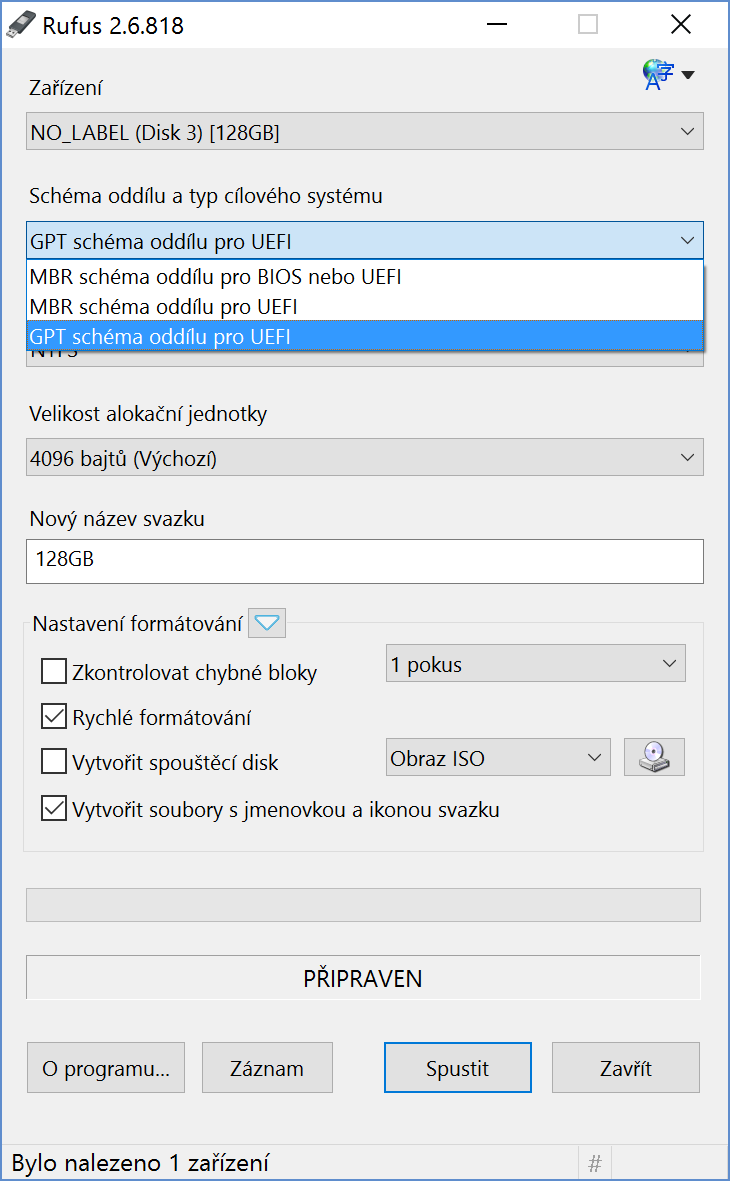Uncheck Vytvořit soubory s jmenovkou a ikonou
This screenshot has height=1181, width=730.
click(54, 808)
